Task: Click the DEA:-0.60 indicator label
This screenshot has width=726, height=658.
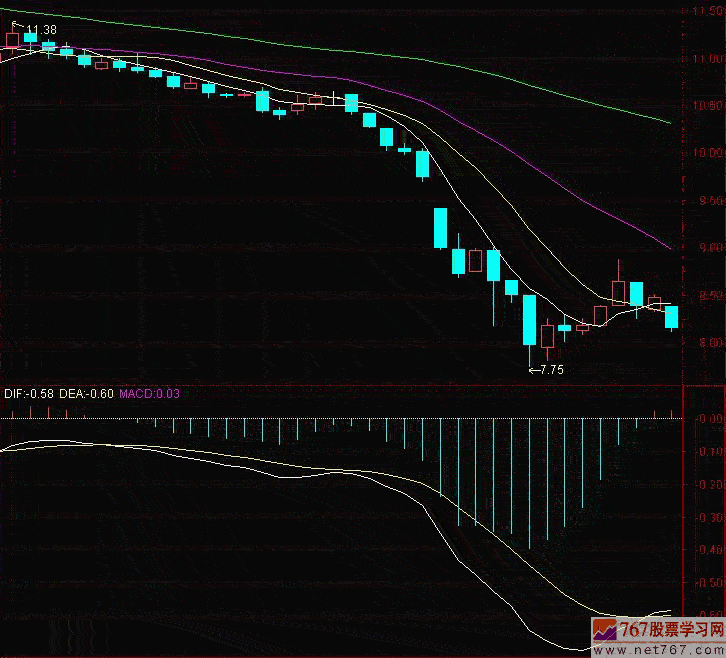Action: pos(86,394)
